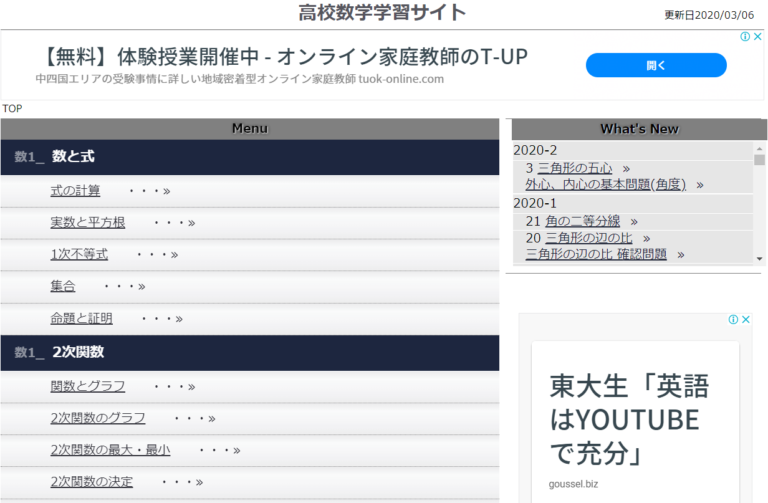Select the 数1_ 2次関数 section header

250,353
